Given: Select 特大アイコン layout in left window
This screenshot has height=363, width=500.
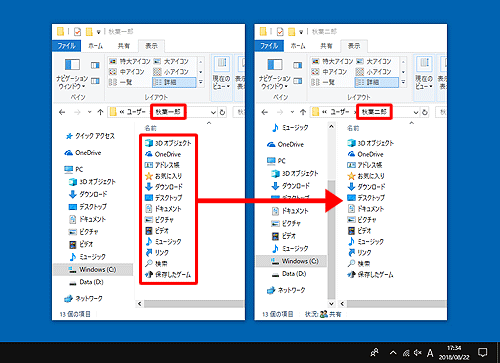Looking at the screenshot, I should [x=130, y=61].
